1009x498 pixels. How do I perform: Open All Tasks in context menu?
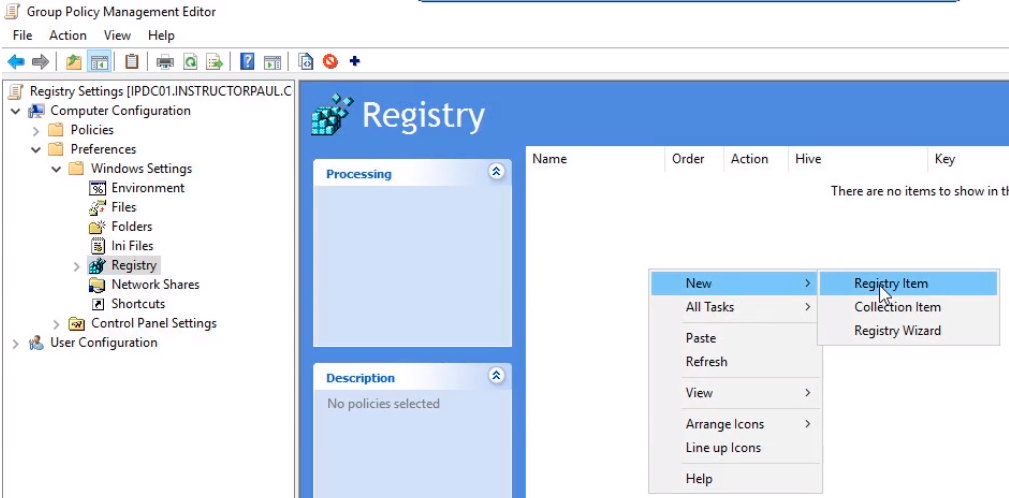734,307
